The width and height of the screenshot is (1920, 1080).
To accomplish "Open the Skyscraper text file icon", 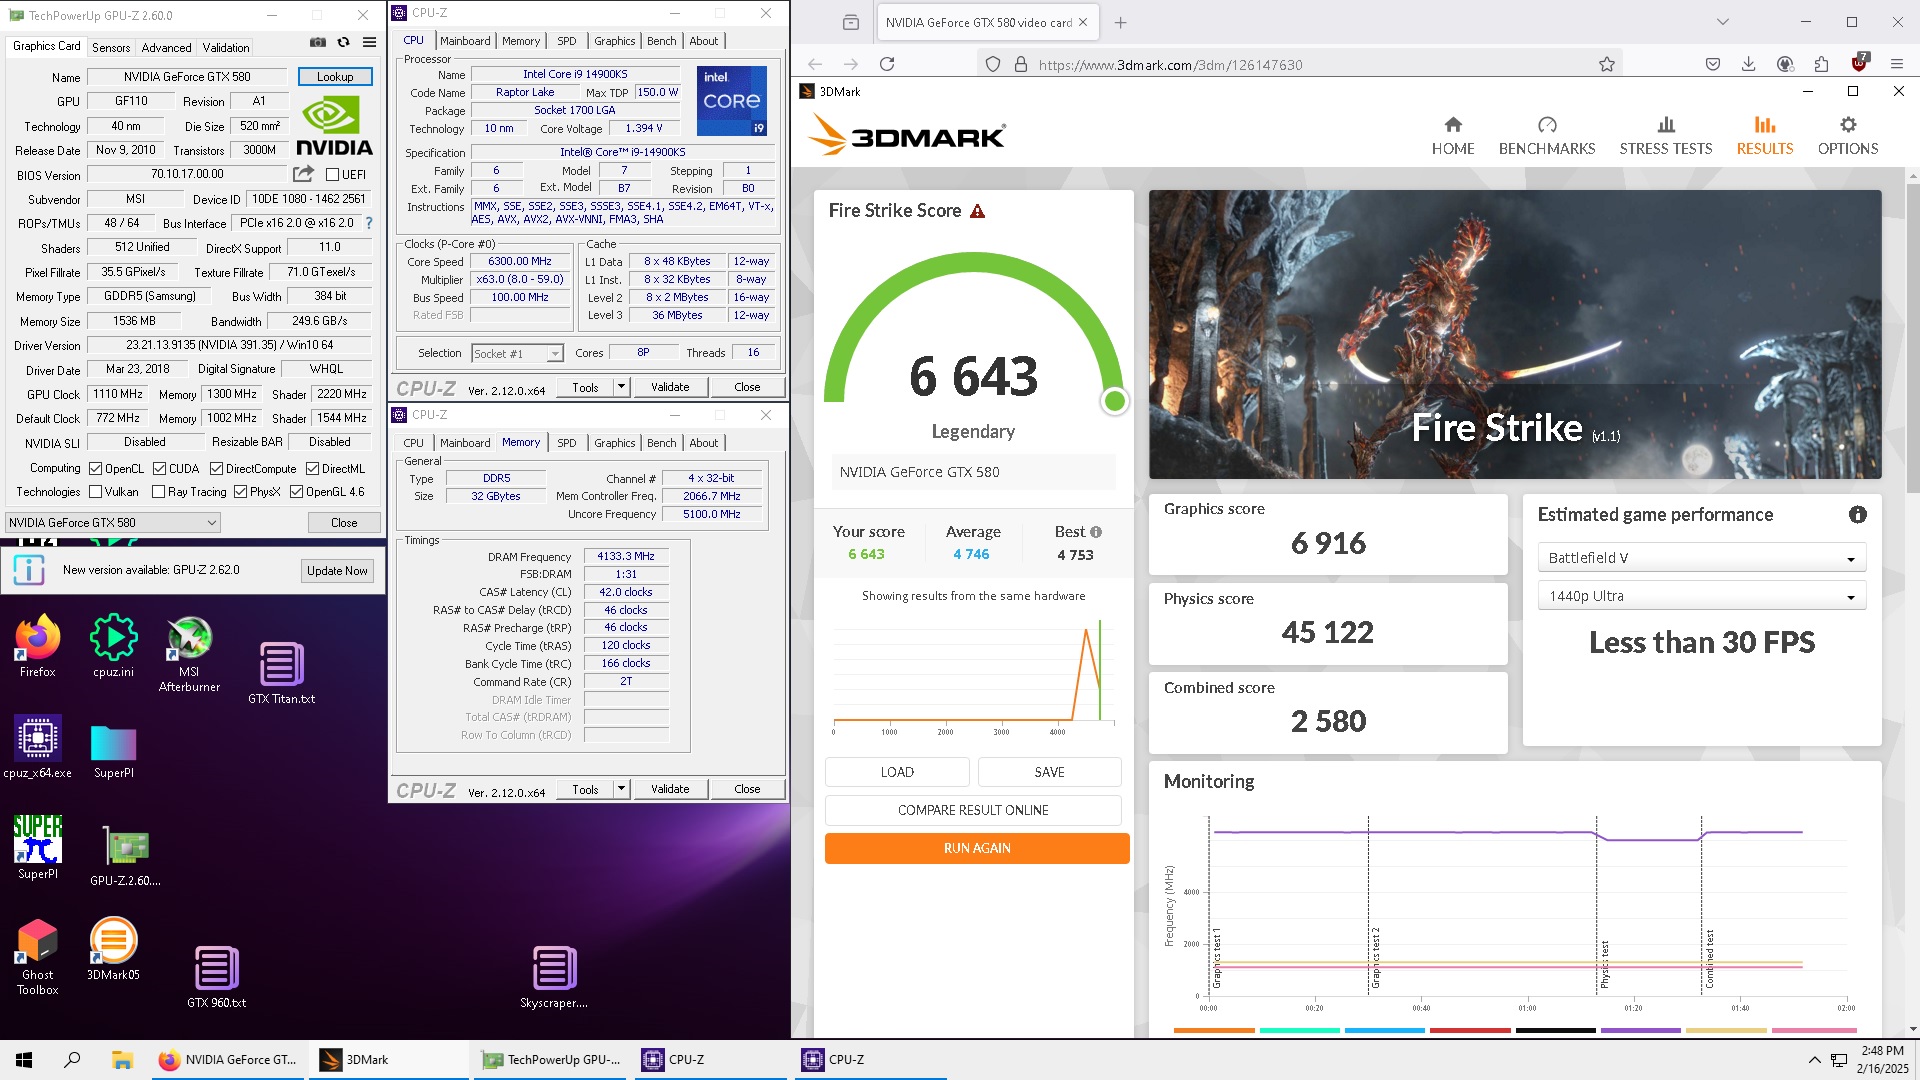I will pos(554,976).
